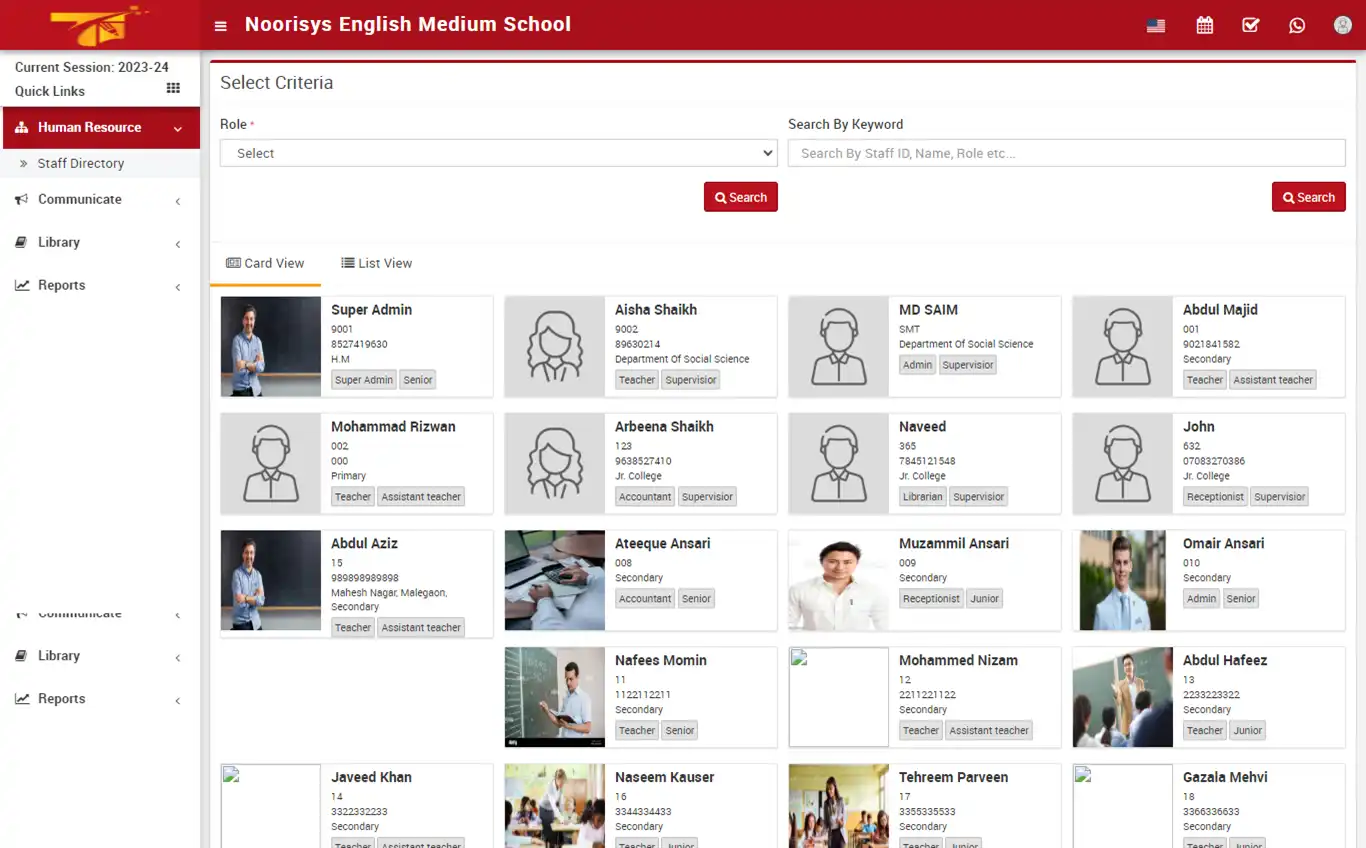Open Staff Directory from the sidebar
This screenshot has width=1366, height=848.
pyautogui.click(x=79, y=163)
